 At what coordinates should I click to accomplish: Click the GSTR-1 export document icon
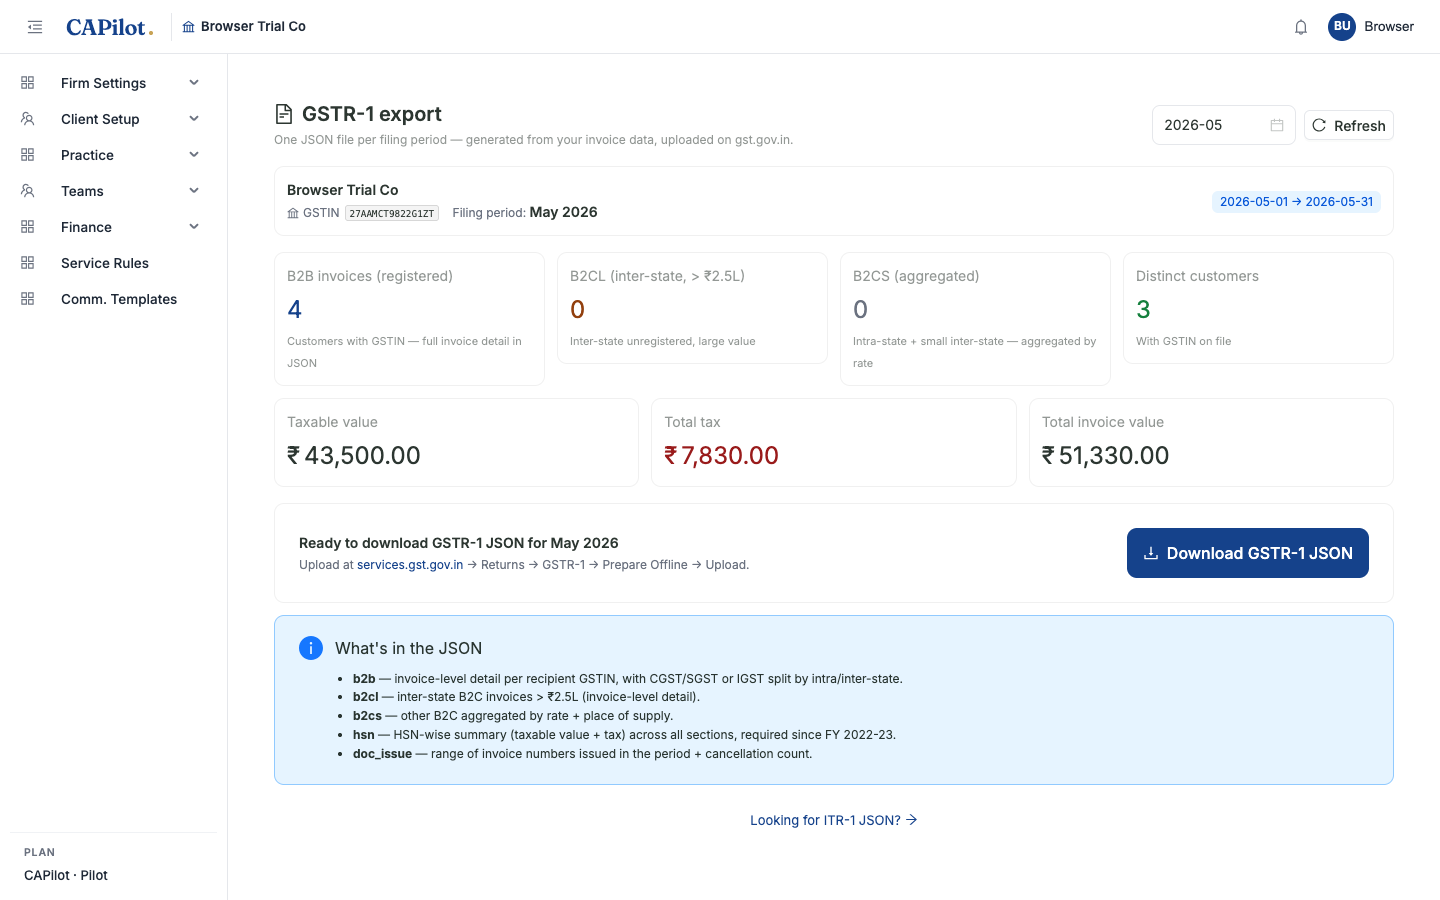coord(284,114)
